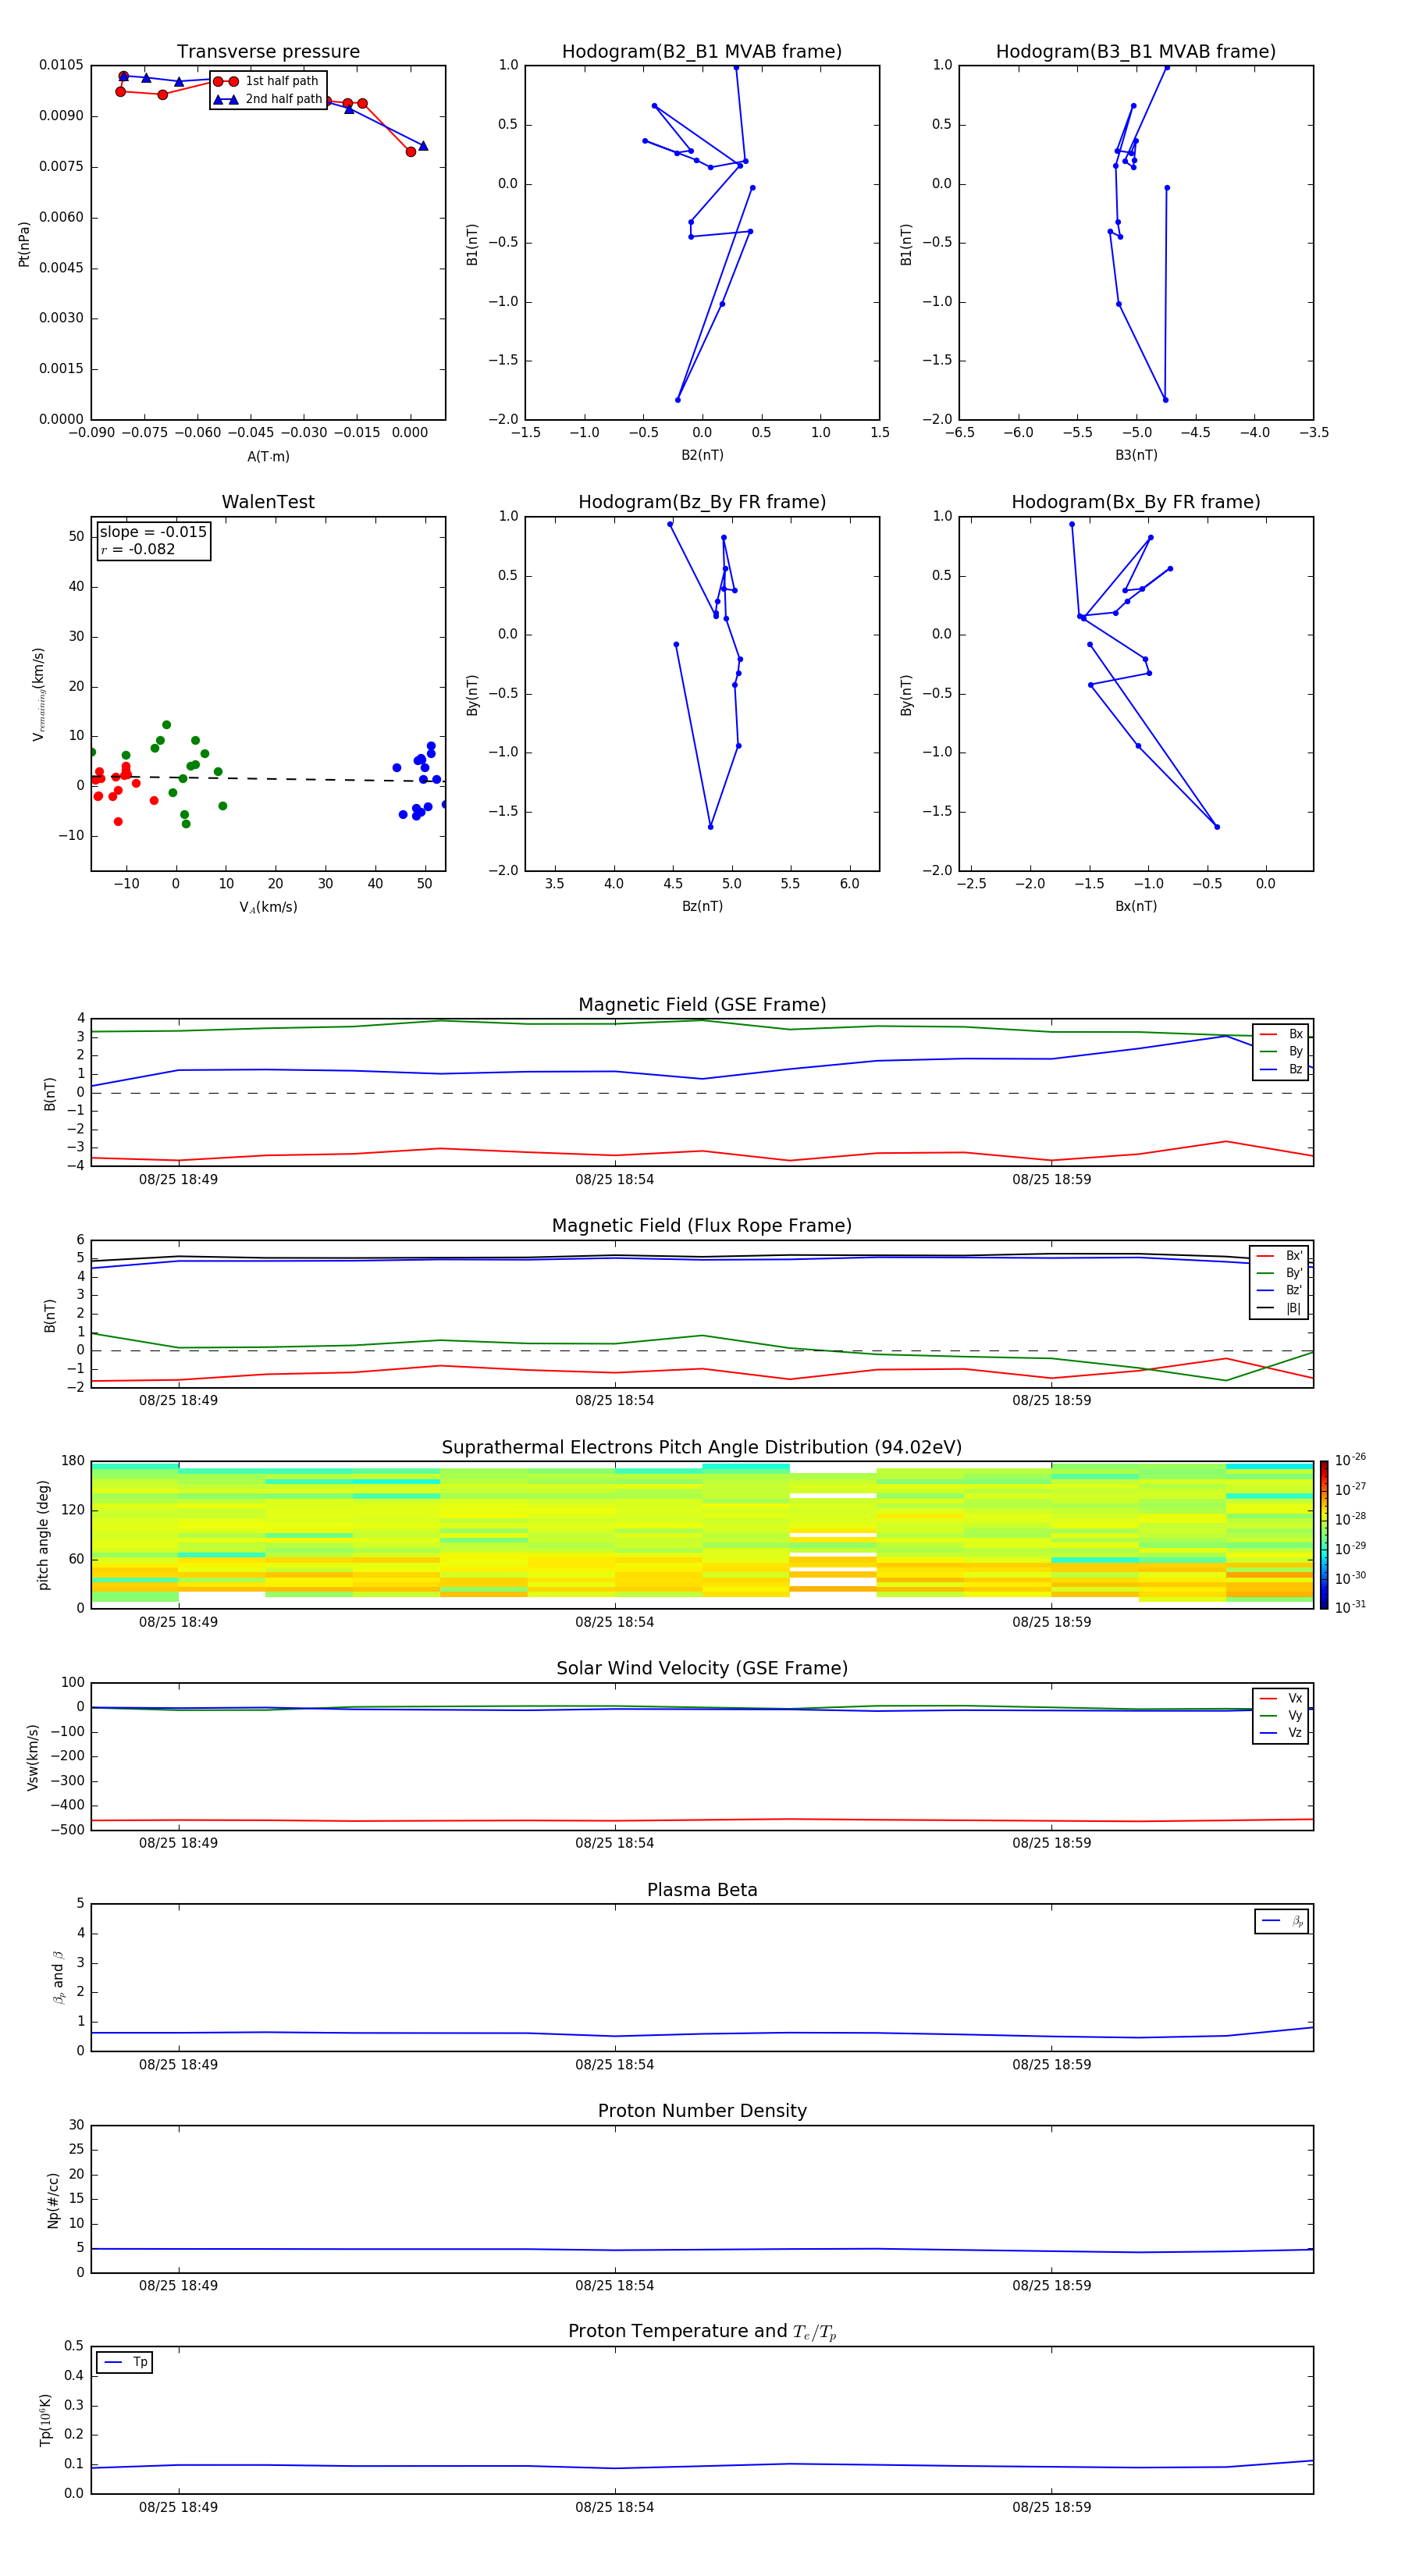Click the "10^-31" colorbar tick label

click(1350, 1607)
